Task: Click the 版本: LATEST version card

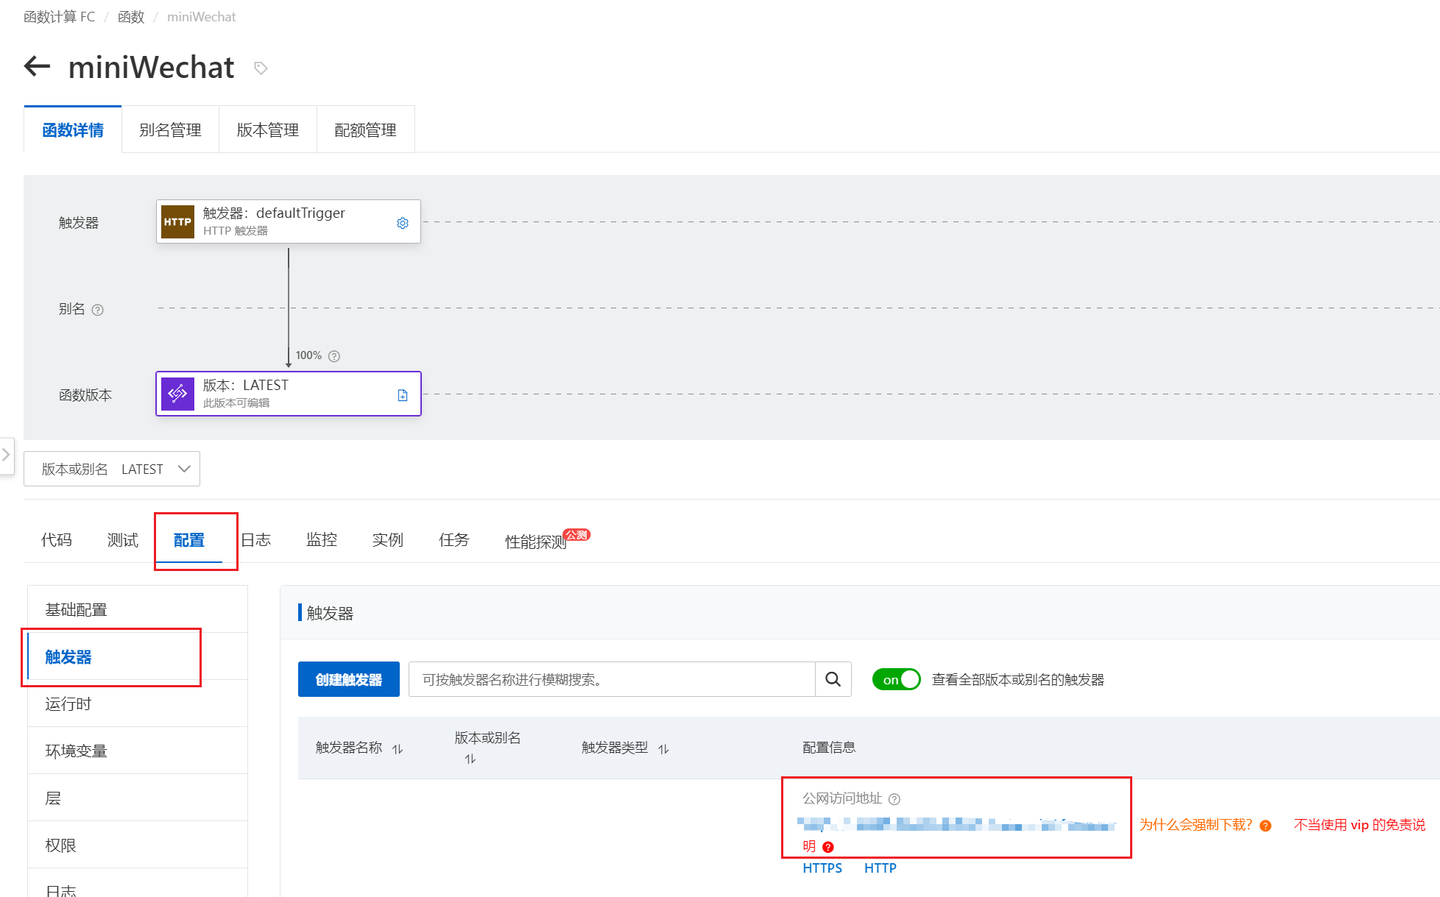Action: point(288,394)
